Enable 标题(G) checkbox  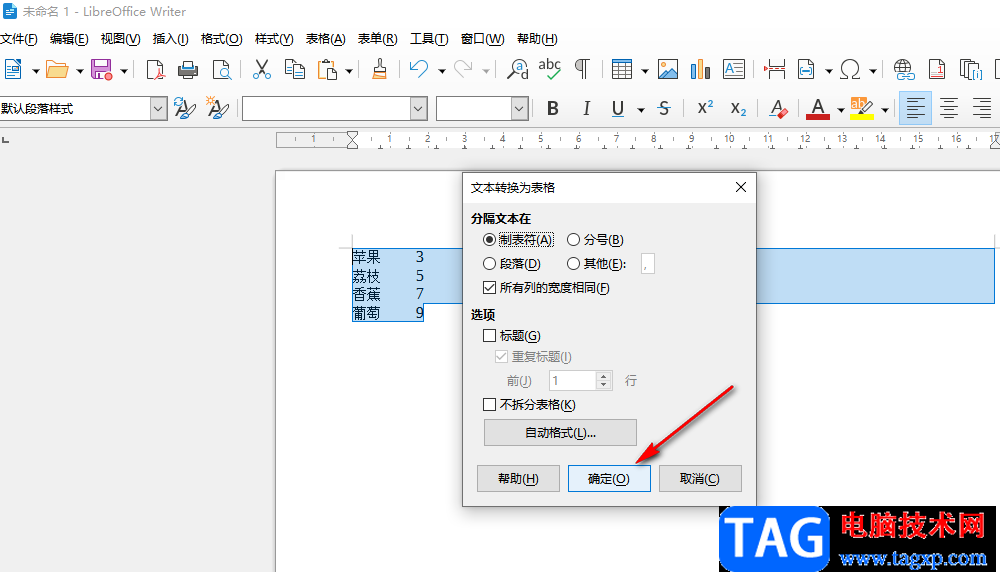click(x=511, y=335)
